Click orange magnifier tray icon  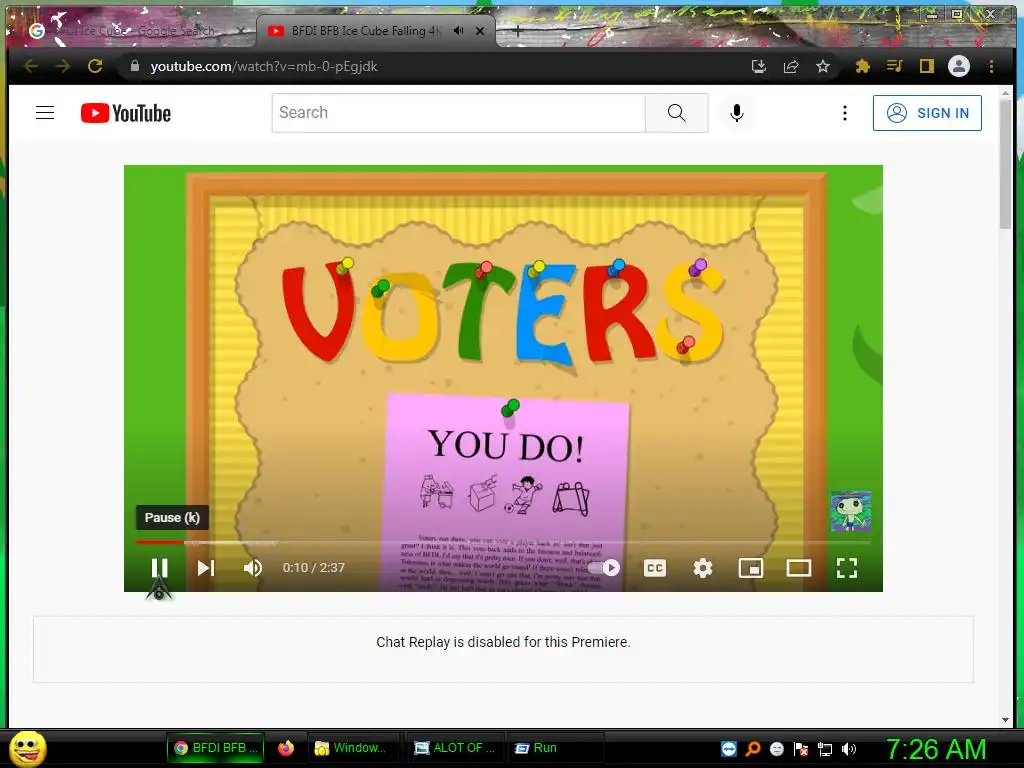[x=753, y=749]
